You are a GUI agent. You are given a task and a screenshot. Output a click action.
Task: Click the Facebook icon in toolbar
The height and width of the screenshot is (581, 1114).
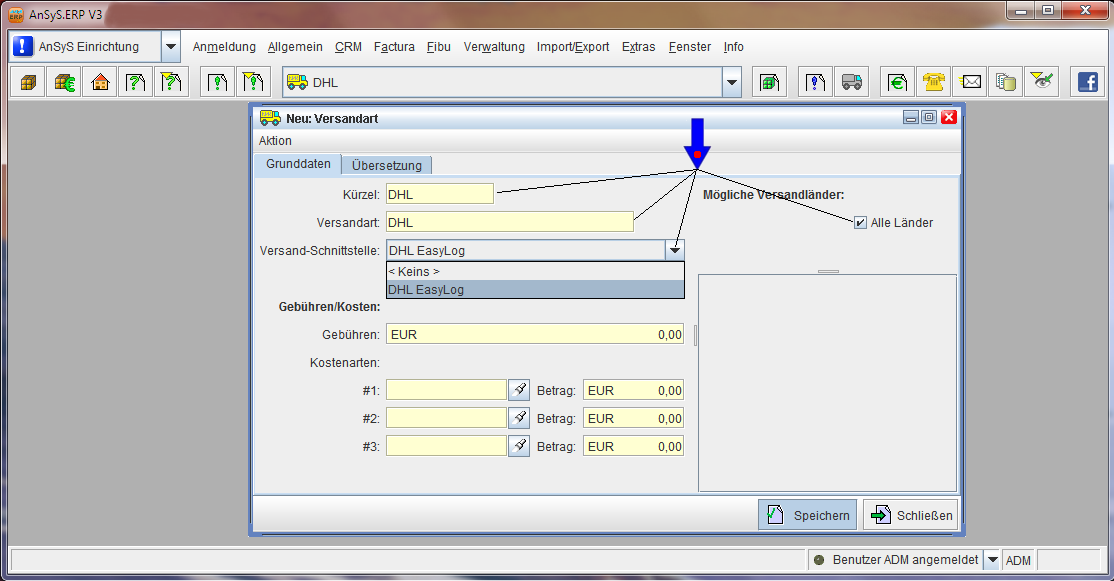coord(1087,82)
